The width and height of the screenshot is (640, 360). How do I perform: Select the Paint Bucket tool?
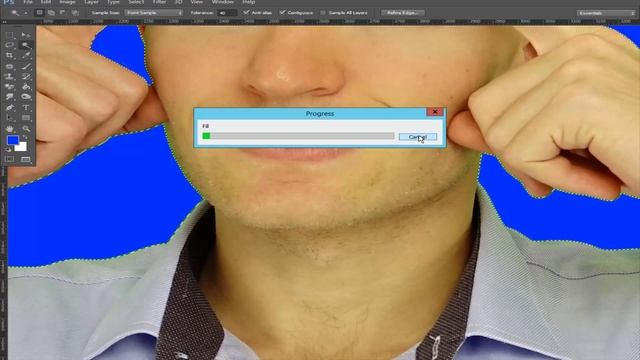pos(26,87)
